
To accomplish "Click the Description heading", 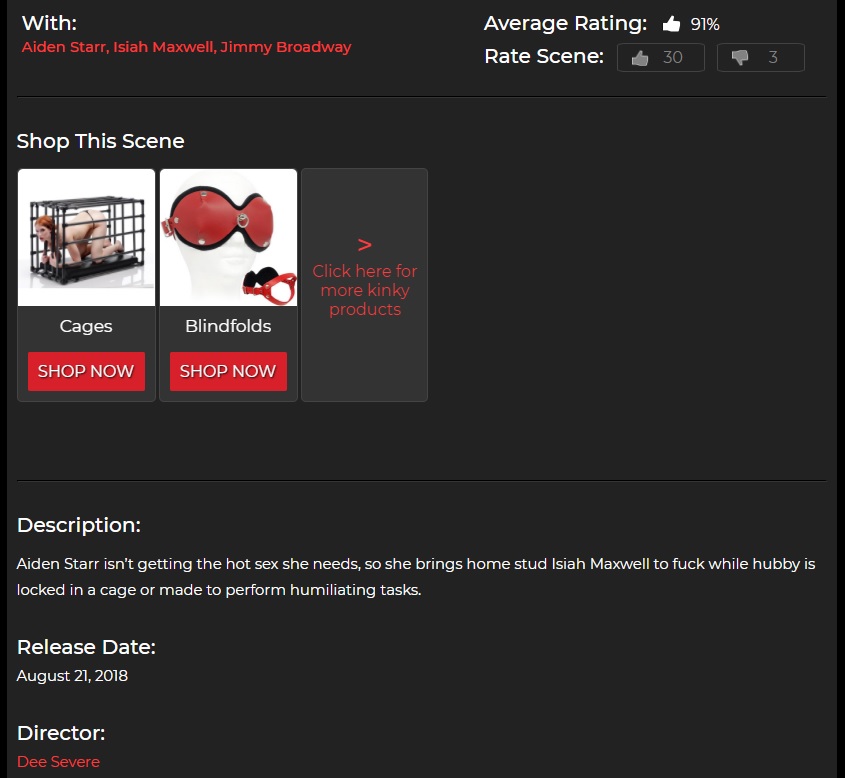I will point(79,525).
